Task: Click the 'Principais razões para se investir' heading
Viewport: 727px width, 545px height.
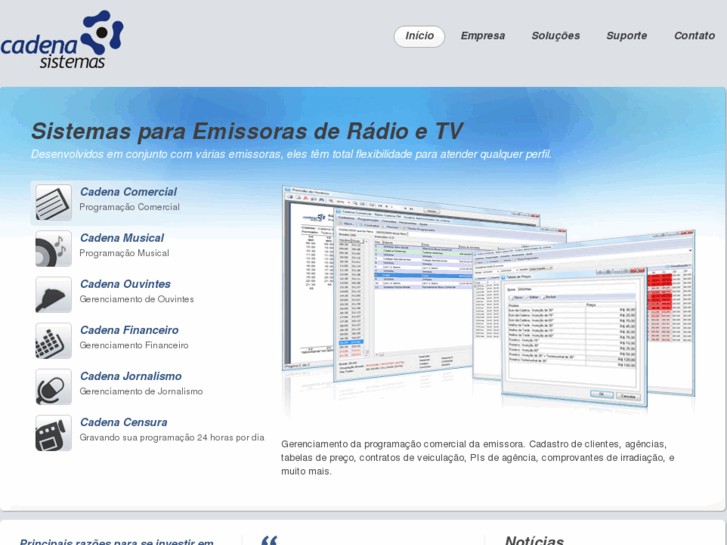Action: point(116,541)
